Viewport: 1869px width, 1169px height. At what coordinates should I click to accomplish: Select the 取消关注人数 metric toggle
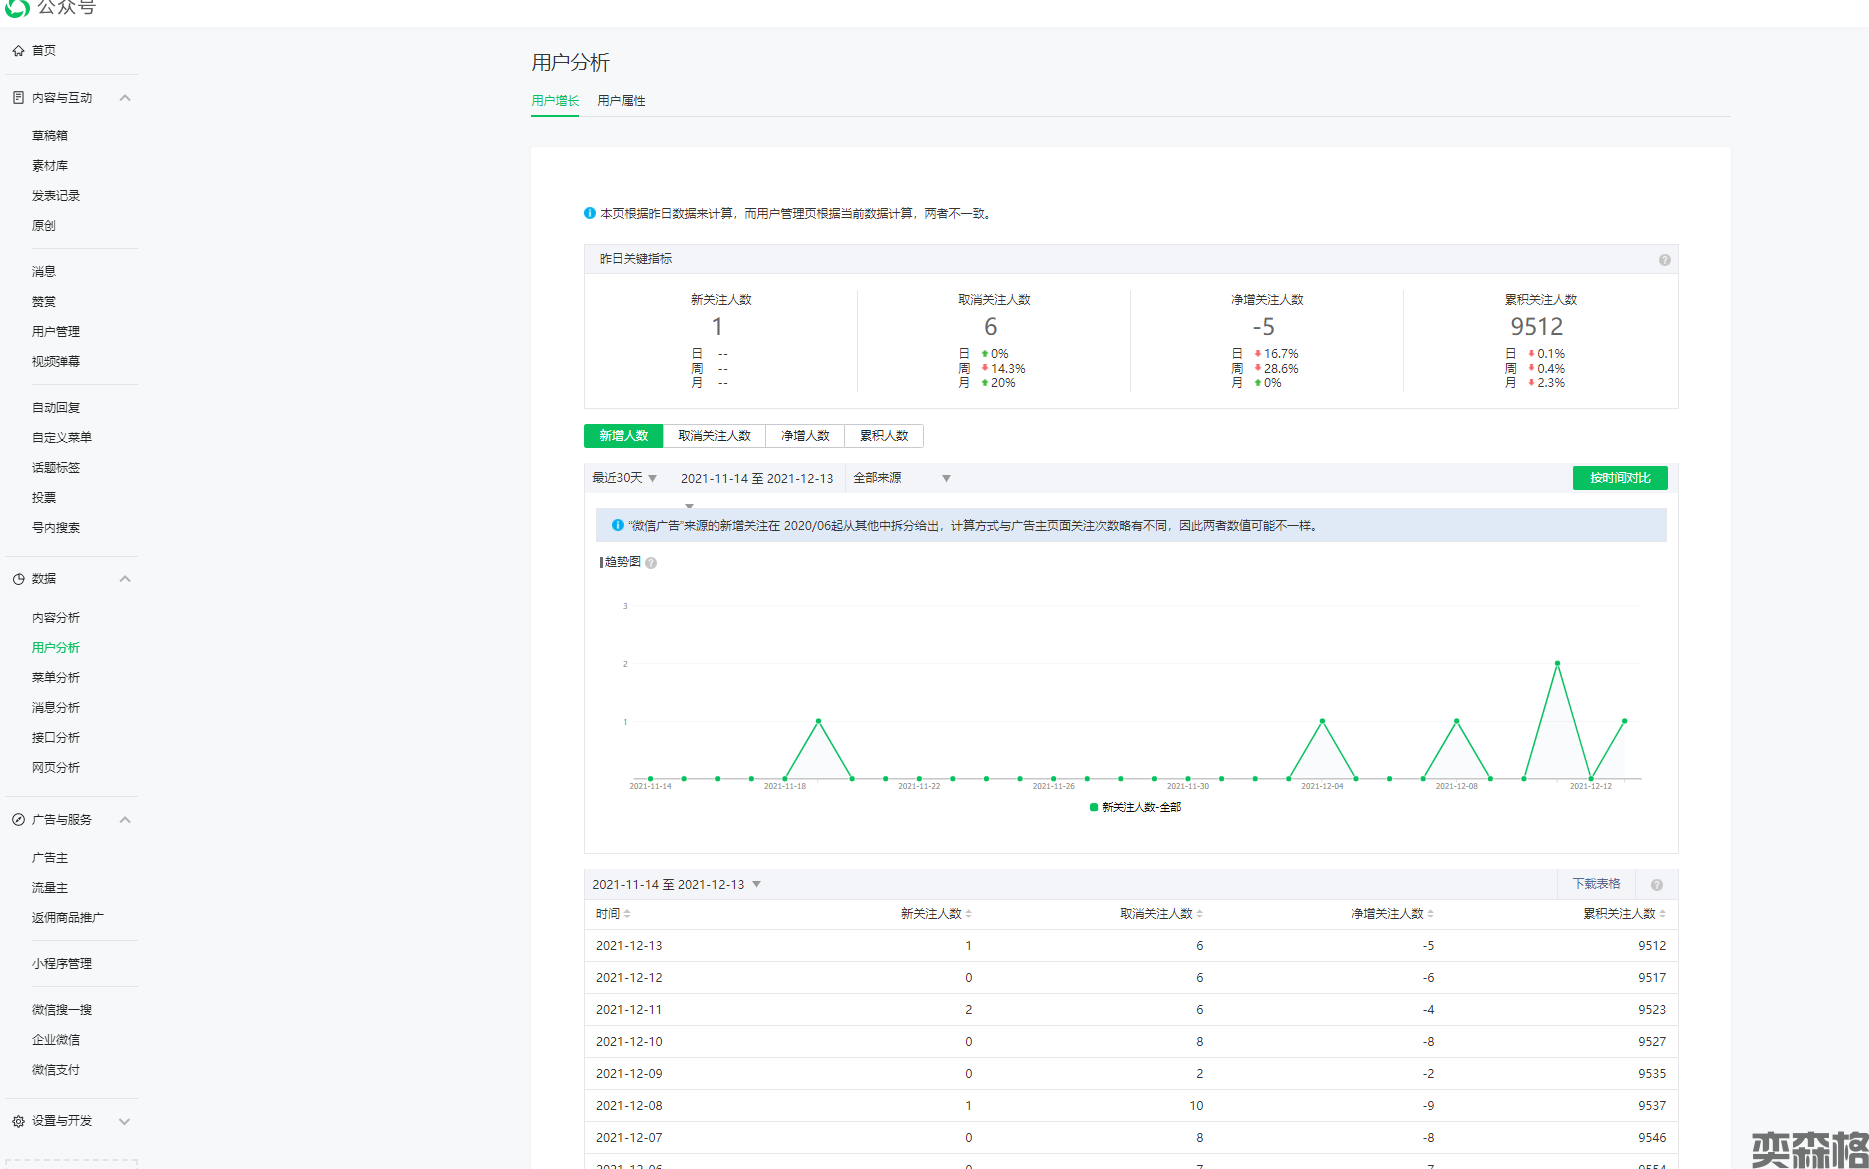pos(714,436)
